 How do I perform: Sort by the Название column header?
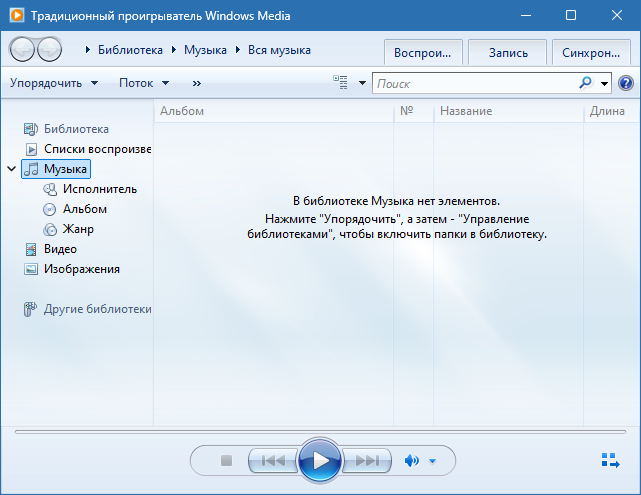(509, 111)
